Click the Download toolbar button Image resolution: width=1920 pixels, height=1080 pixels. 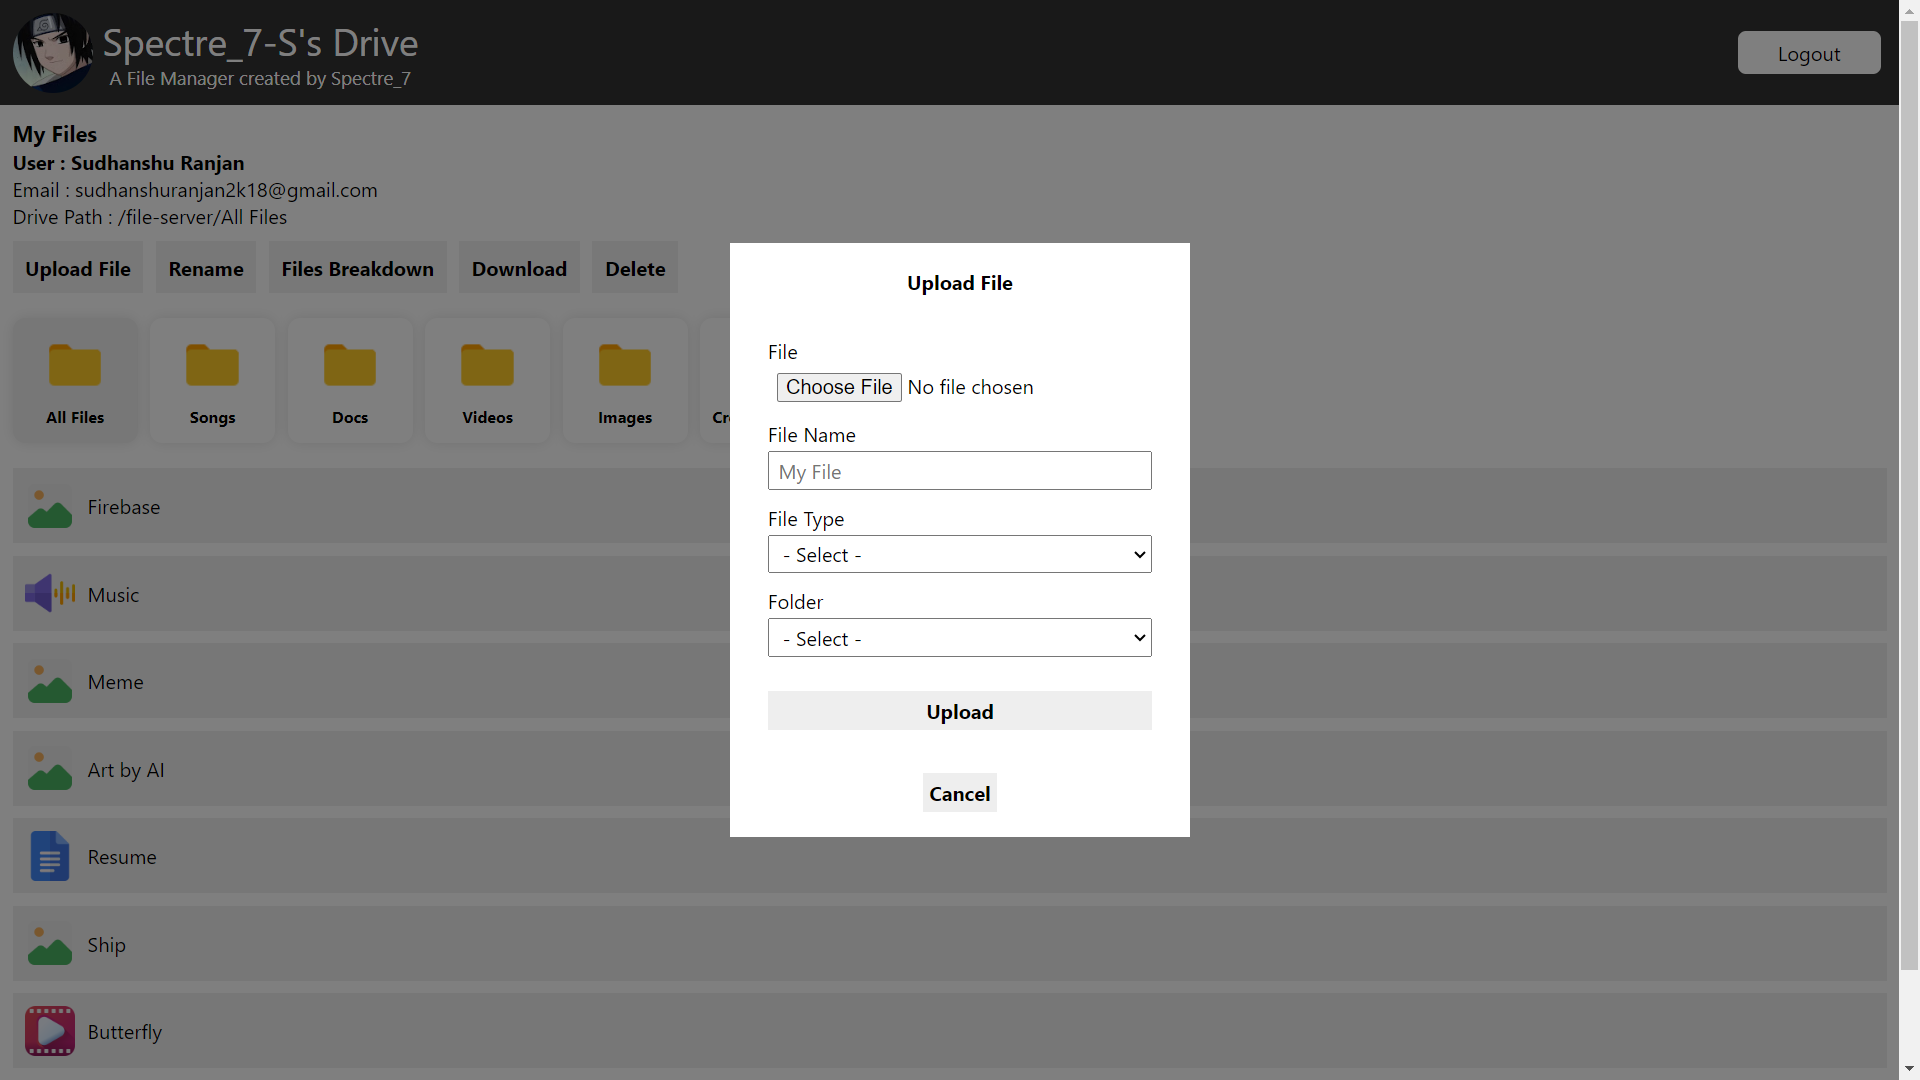pyautogui.click(x=520, y=268)
